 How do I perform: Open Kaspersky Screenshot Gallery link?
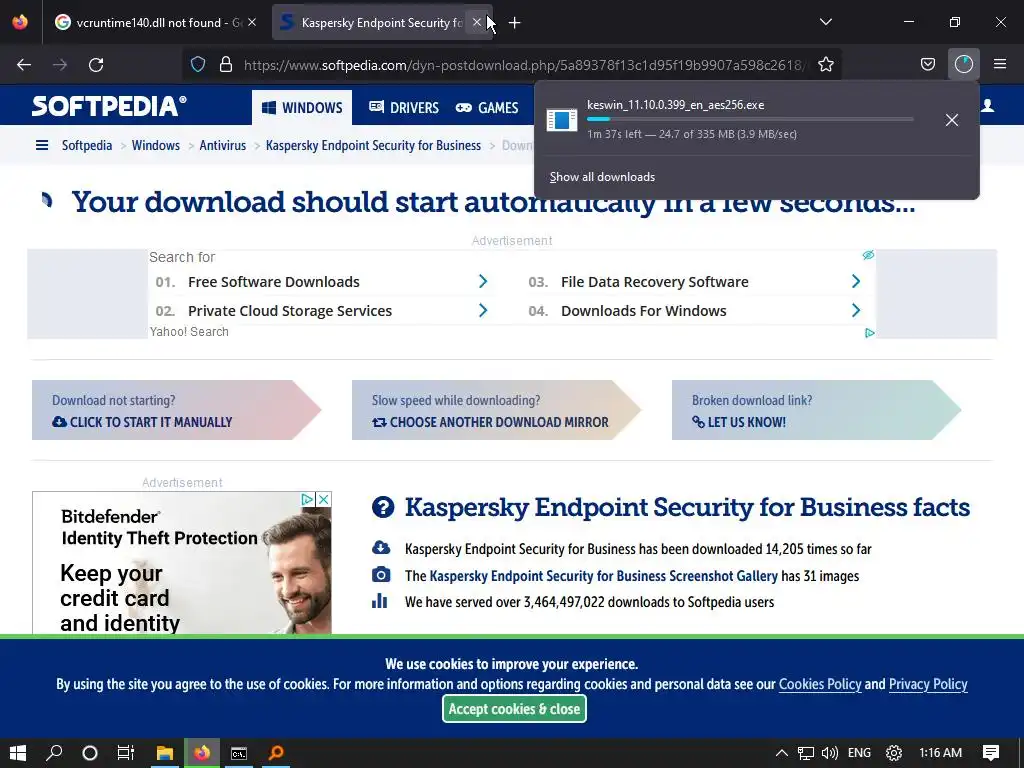click(603, 576)
